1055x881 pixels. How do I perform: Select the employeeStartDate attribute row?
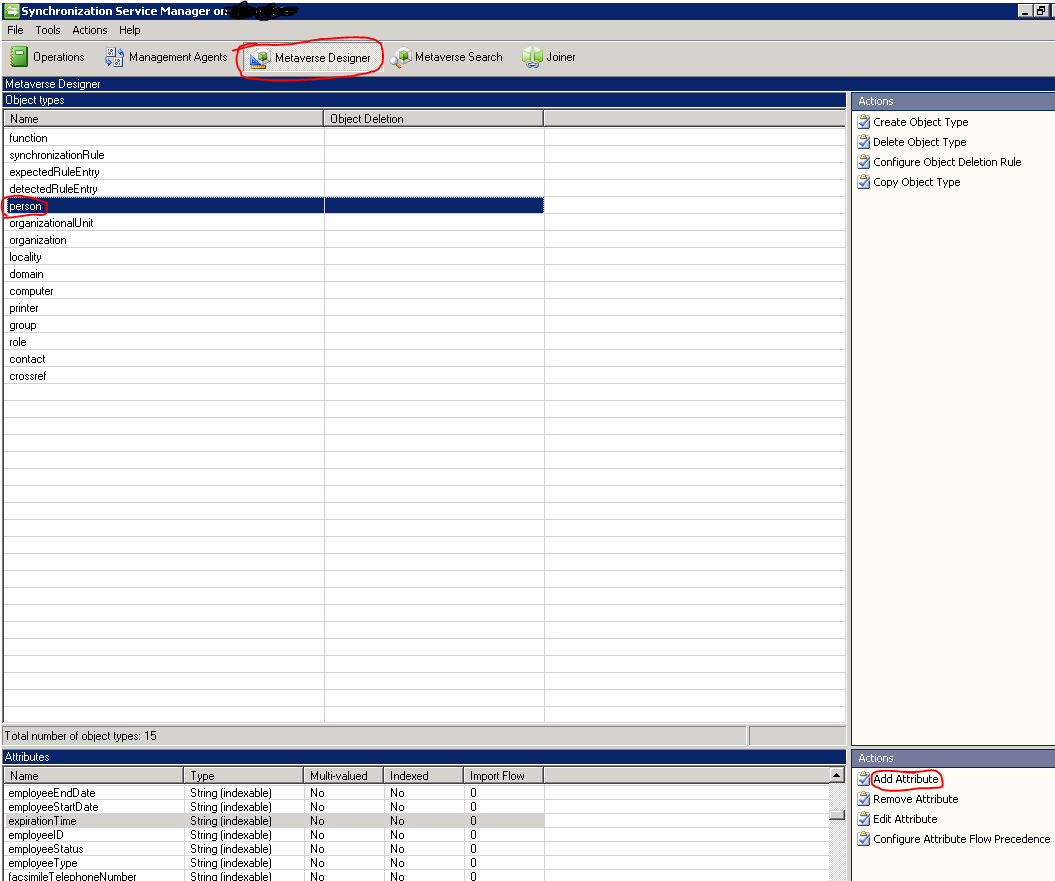(x=274, y=806)
